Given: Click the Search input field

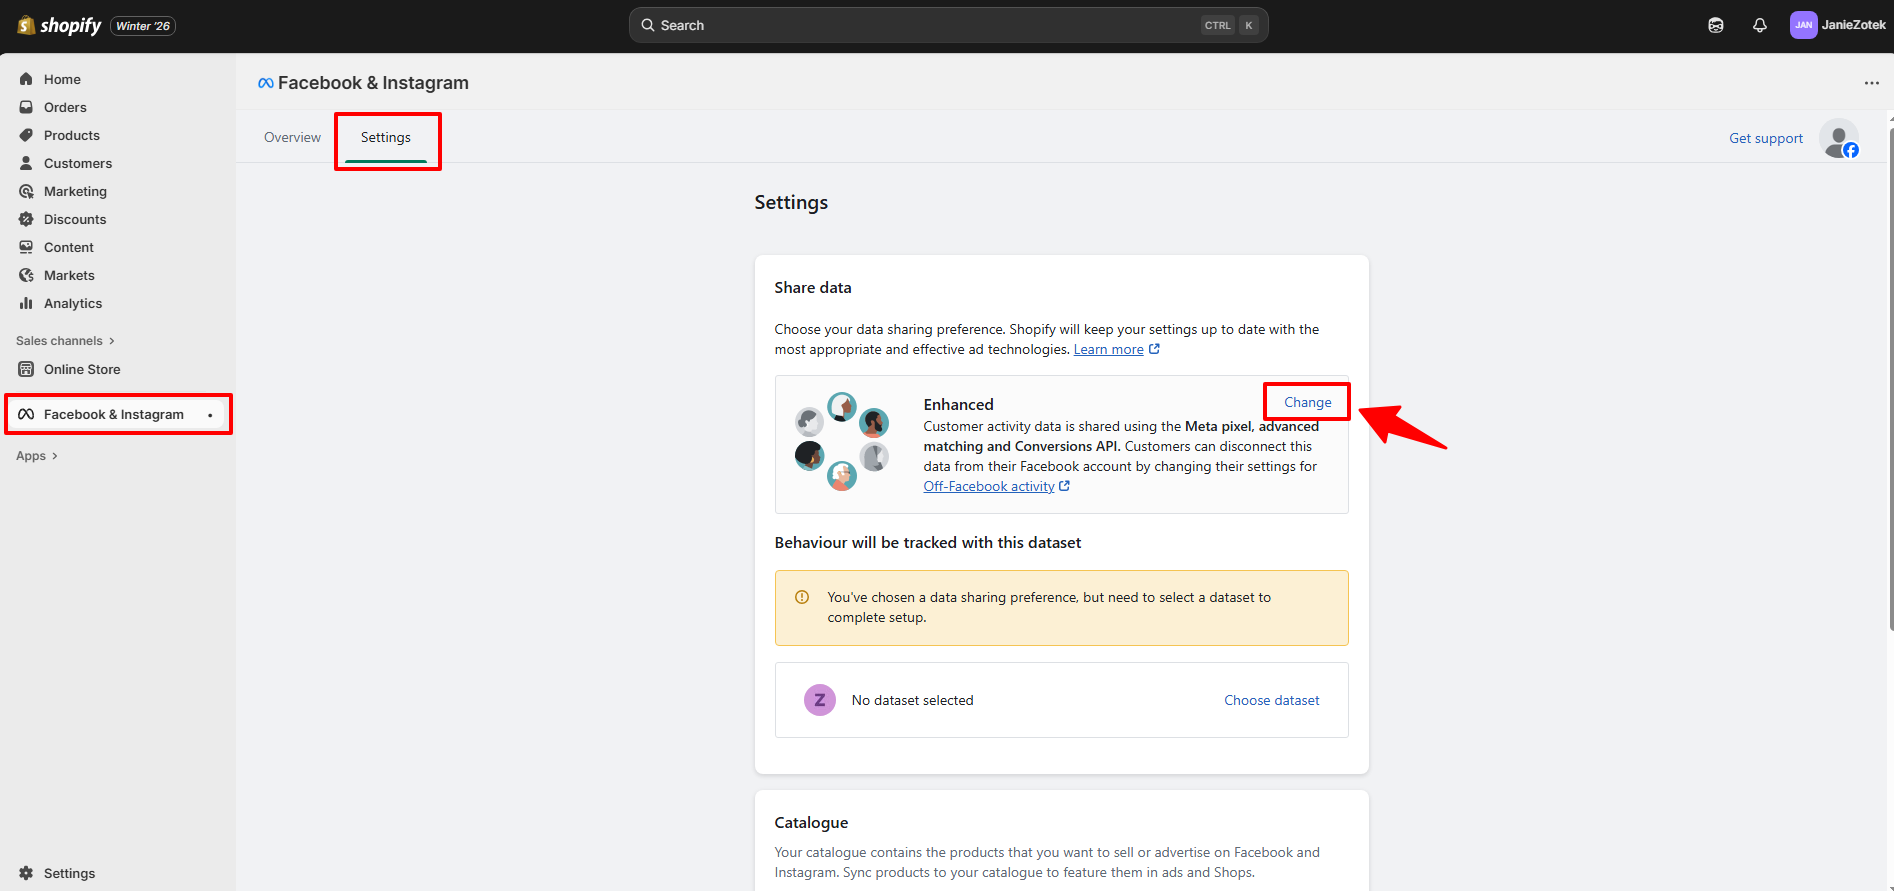Looking at the screenshot, I should (930, 25).
